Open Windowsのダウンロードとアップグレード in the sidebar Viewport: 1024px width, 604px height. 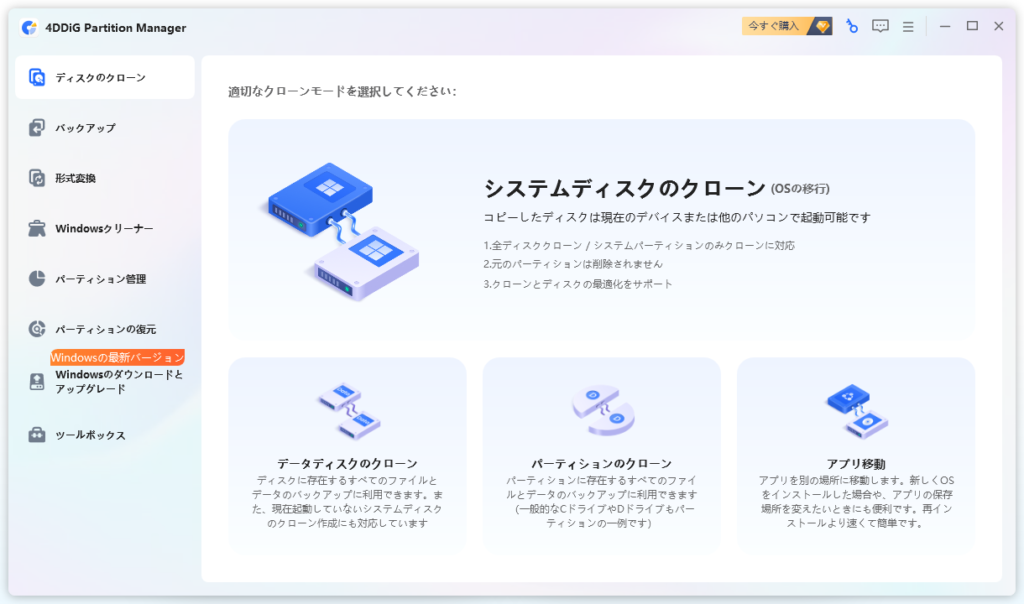pos(110,383)
